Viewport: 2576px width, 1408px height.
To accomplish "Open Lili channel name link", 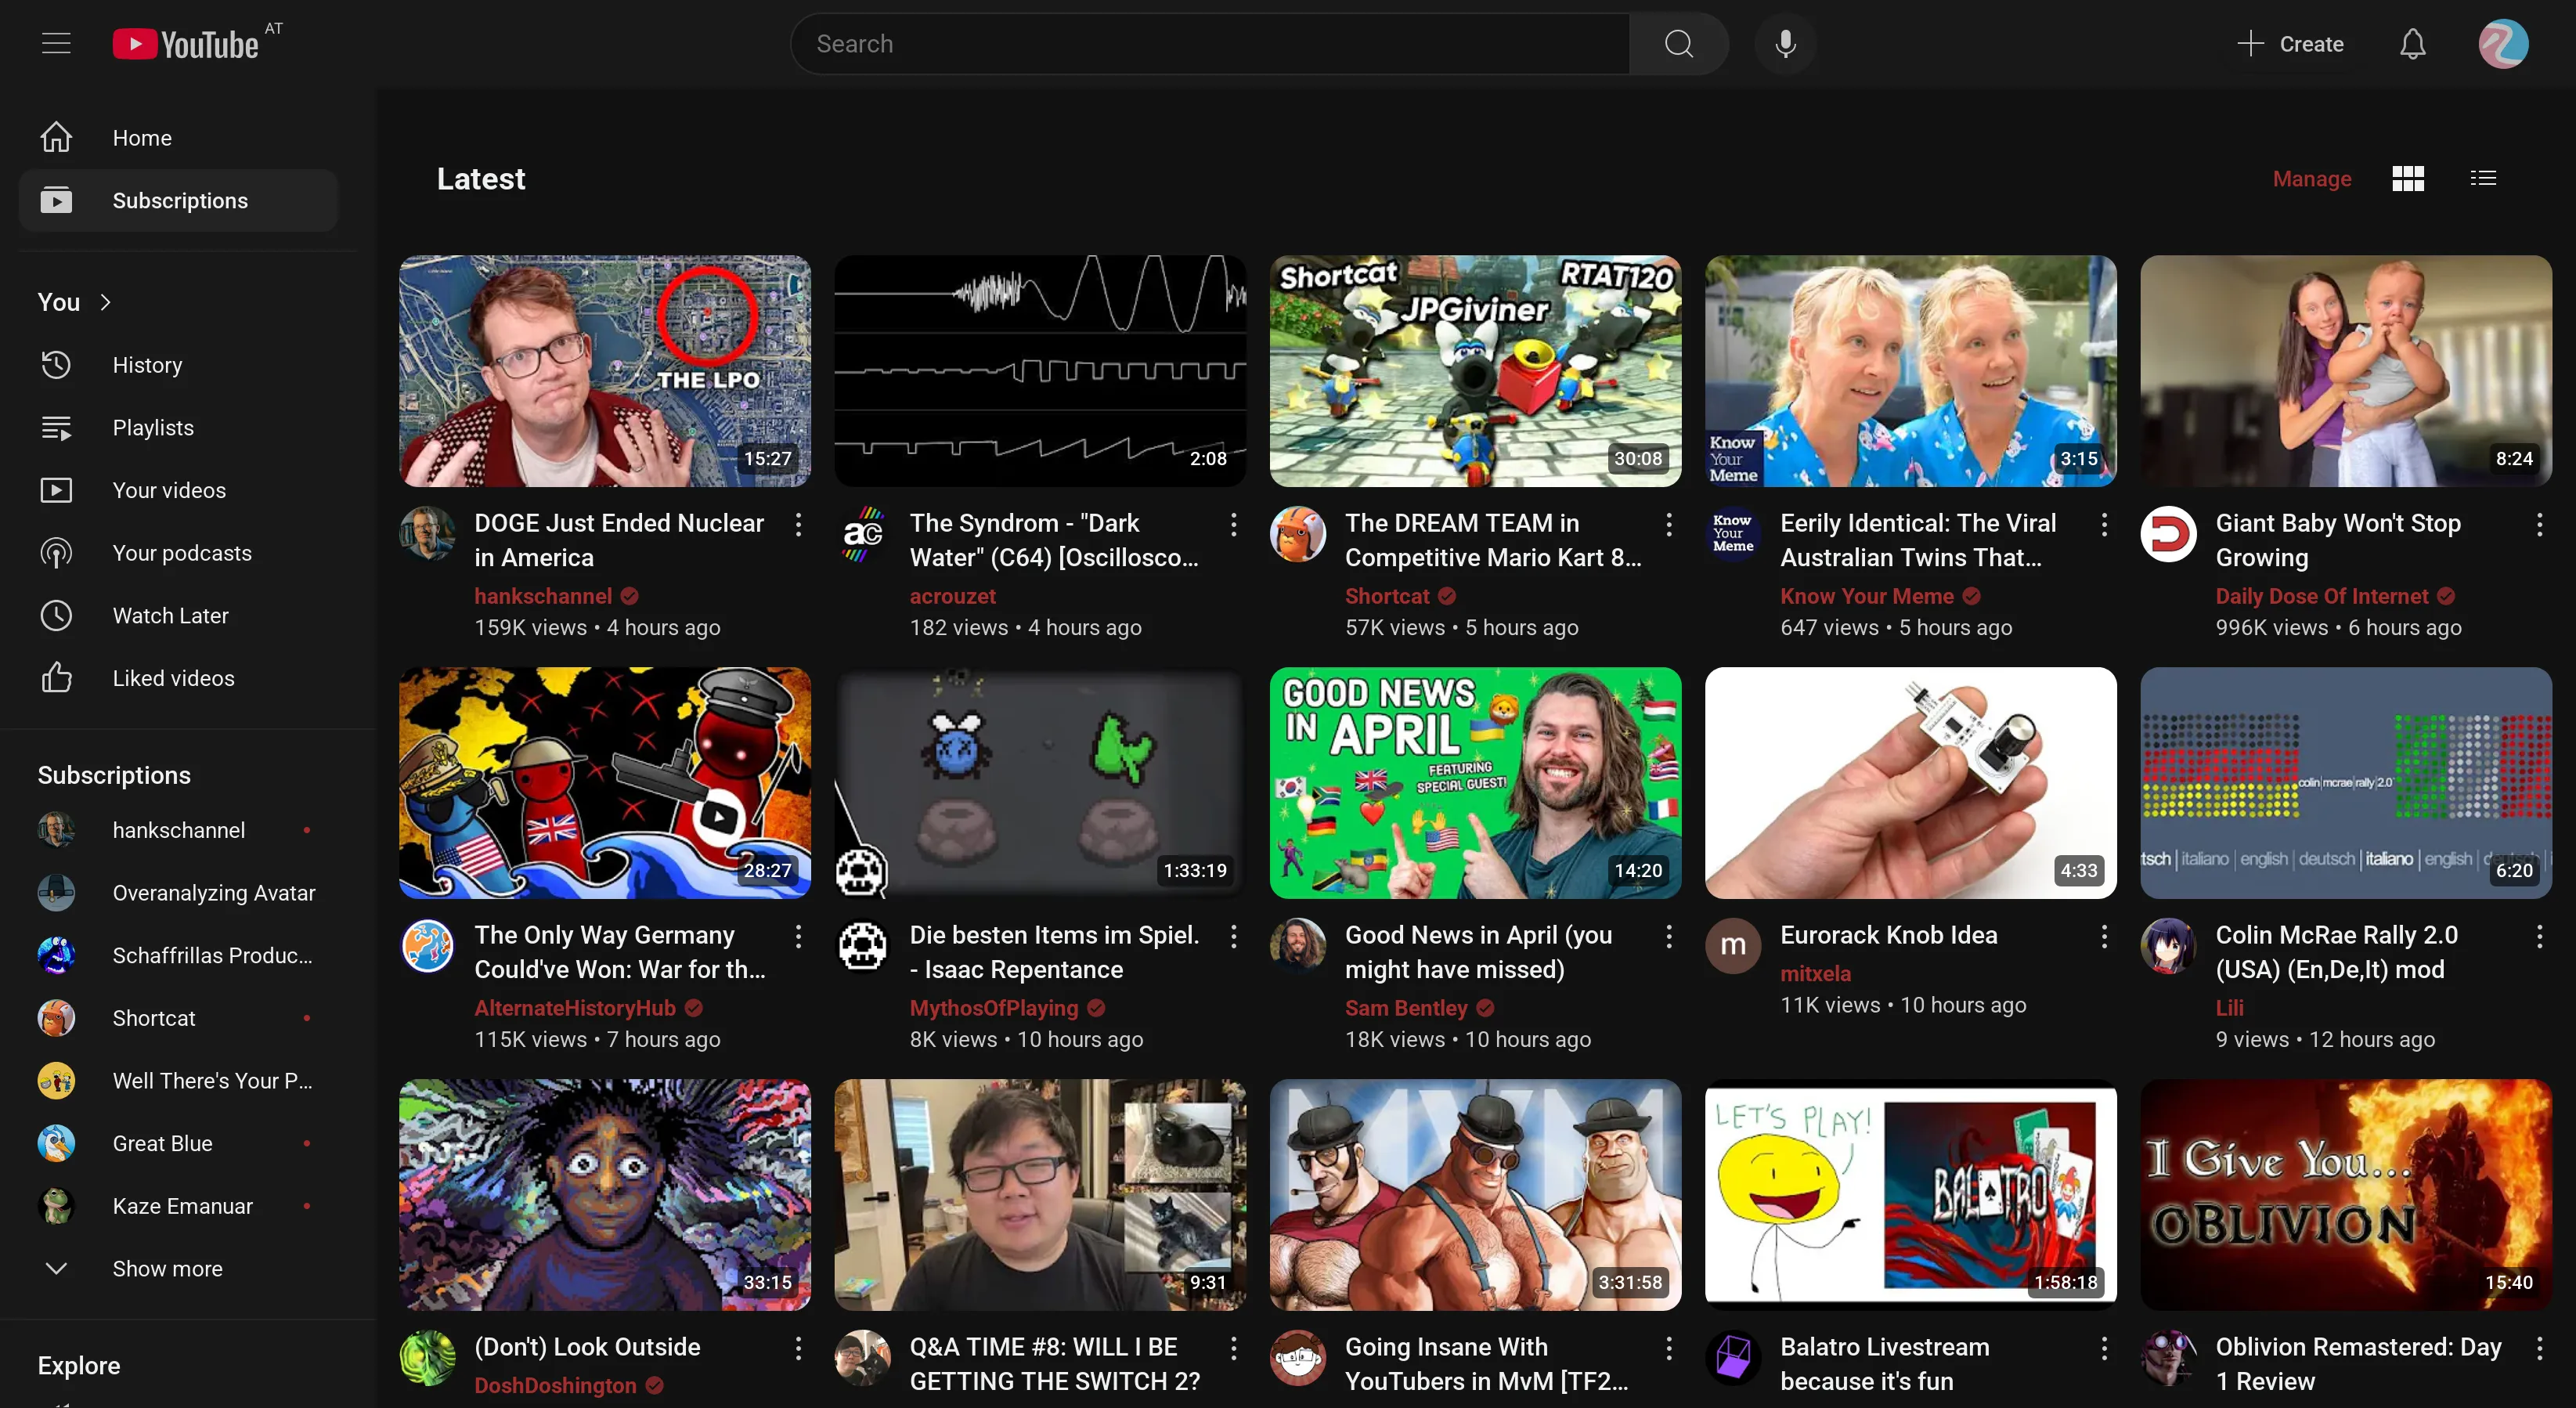I will pos(2229,1008).
